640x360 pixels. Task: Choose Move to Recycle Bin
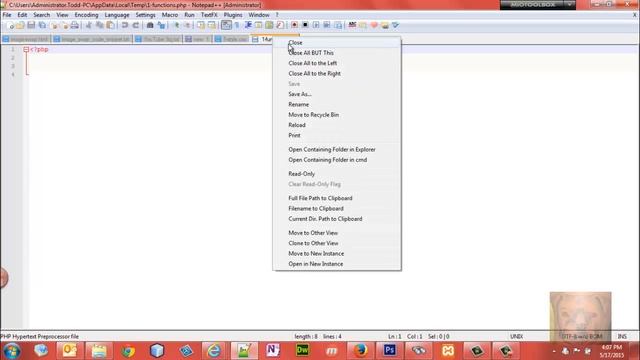click(x=337, y=115)
